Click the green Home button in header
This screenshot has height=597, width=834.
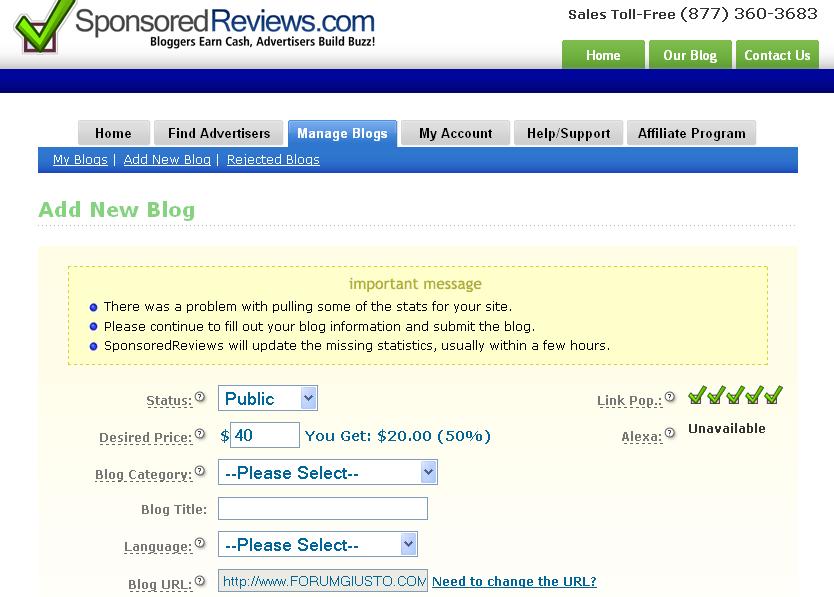[x=603, y=55]
